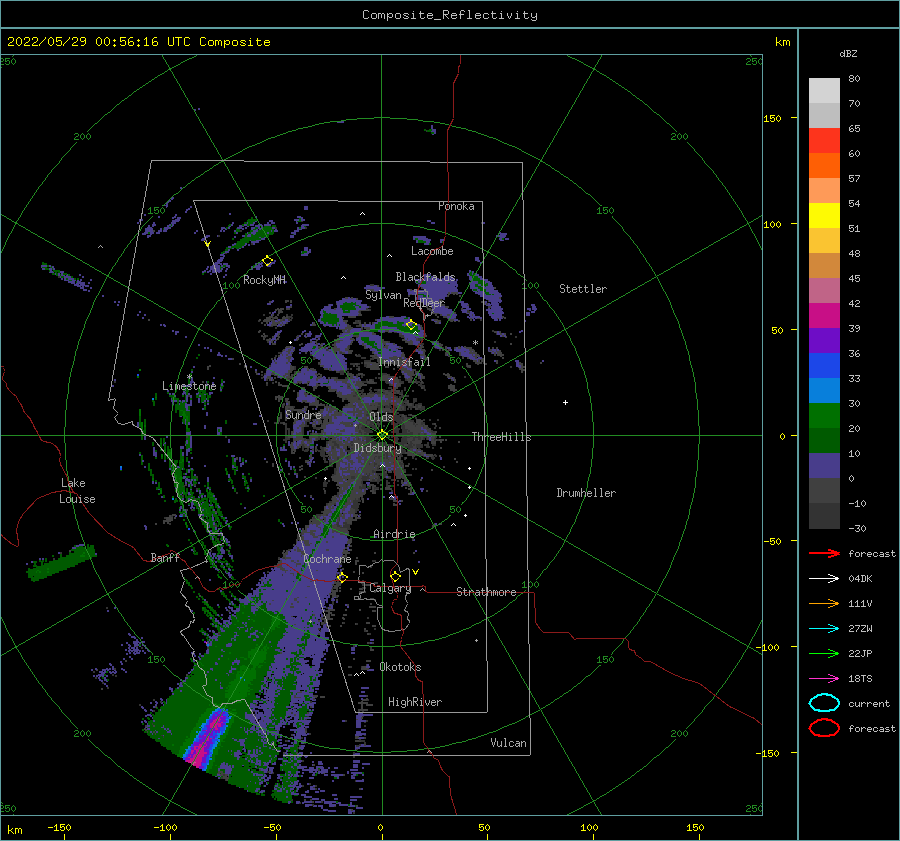The height and width of the screenshot is (841, 900).
Task: Click the -150 tick on bottom axis
Action: (x=59, y=827)
